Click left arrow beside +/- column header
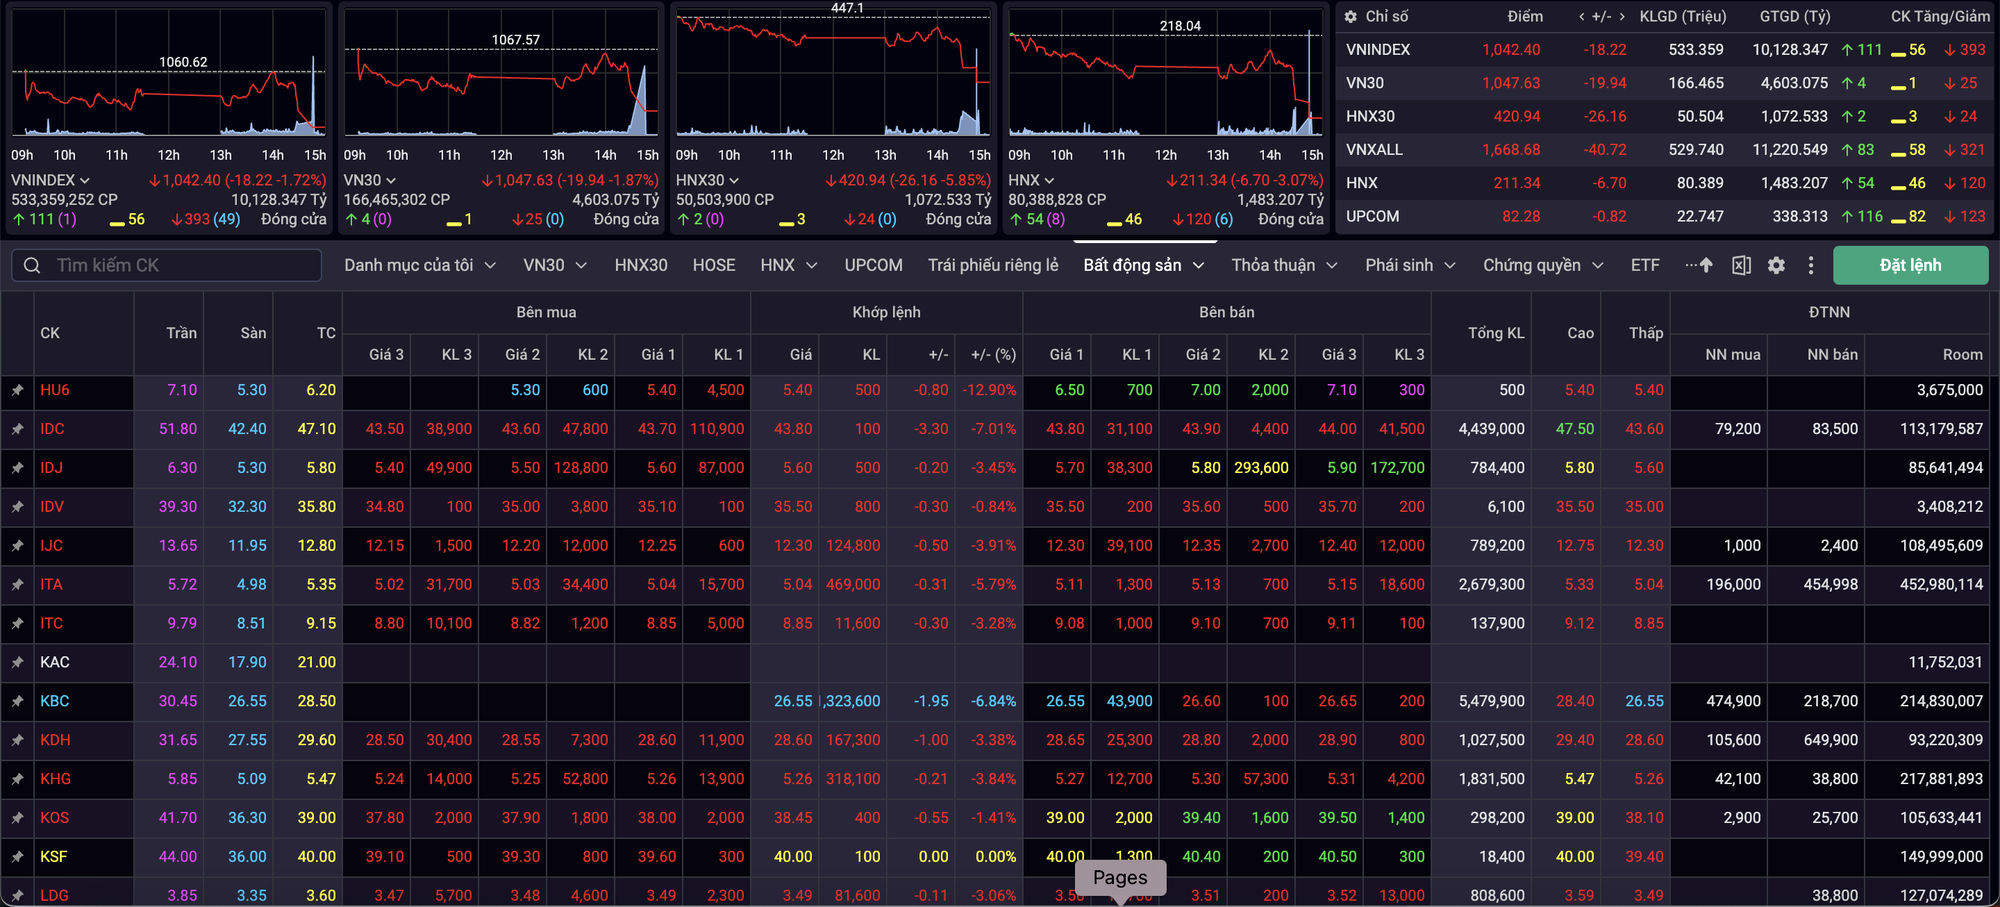The height and width of the screenshot is (907, 2000). pos(1581,17)
